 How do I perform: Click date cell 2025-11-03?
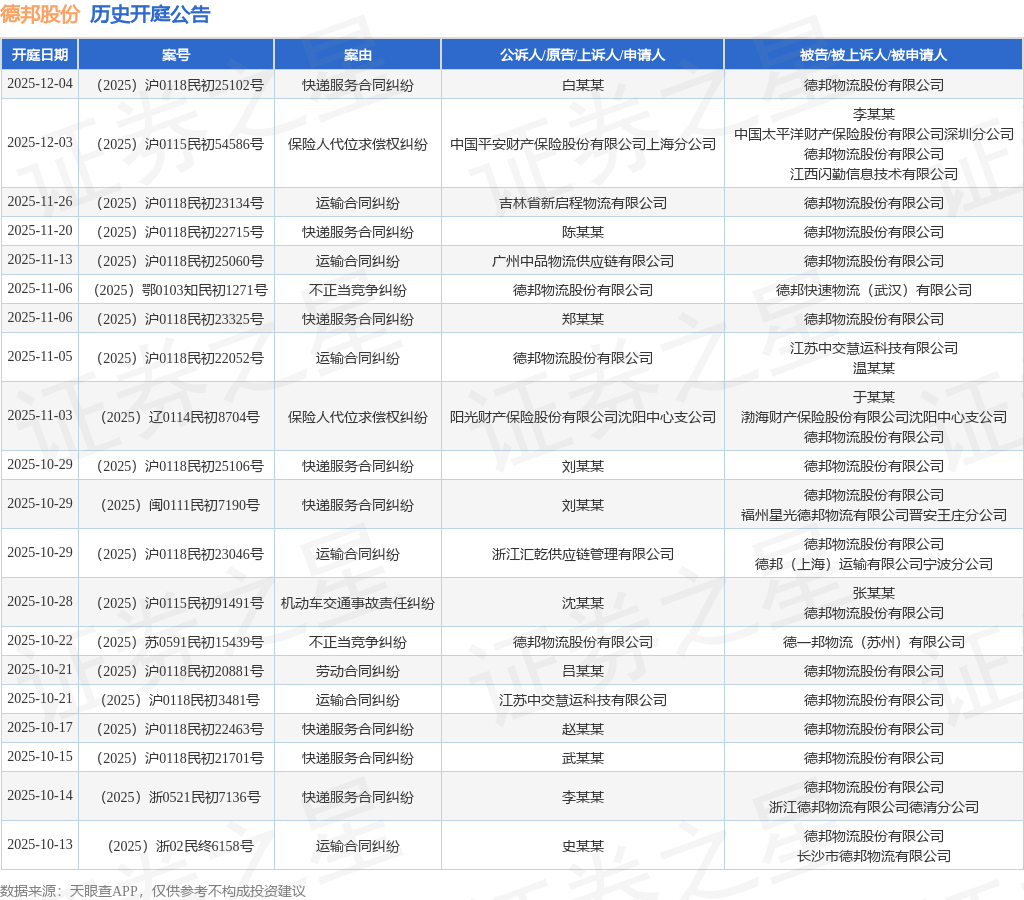(x=40, y=415)
